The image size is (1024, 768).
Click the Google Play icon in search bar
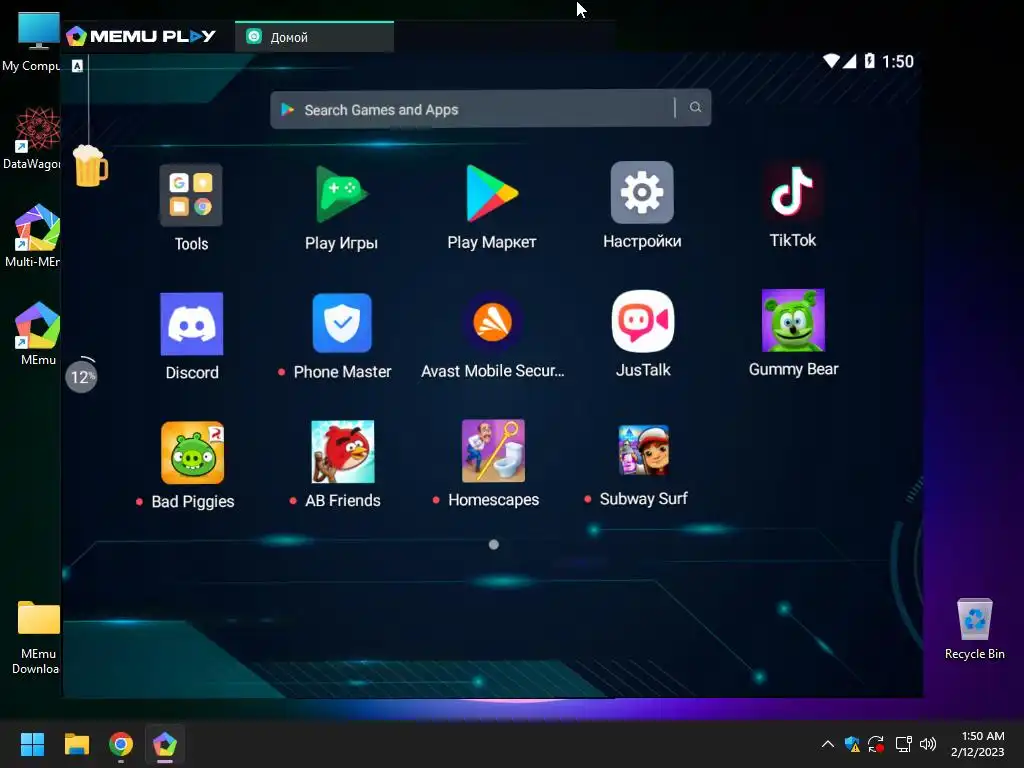coord(287,110)
